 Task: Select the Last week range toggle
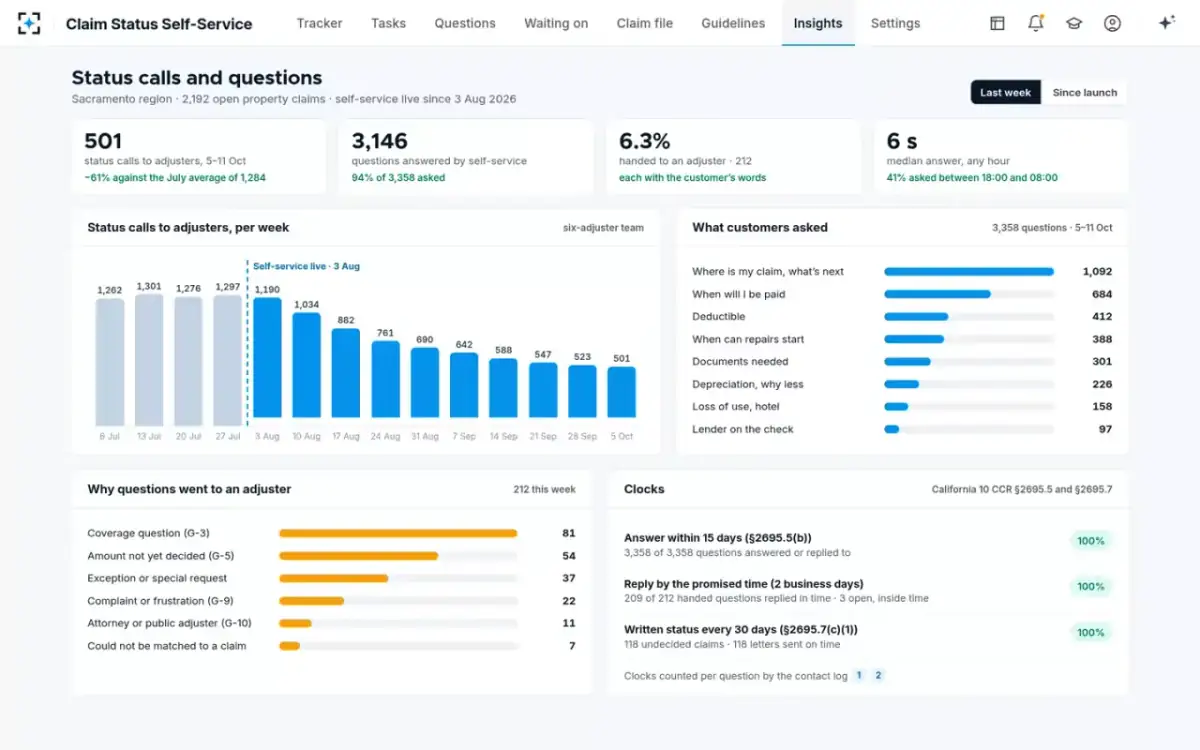point(1005,92)
